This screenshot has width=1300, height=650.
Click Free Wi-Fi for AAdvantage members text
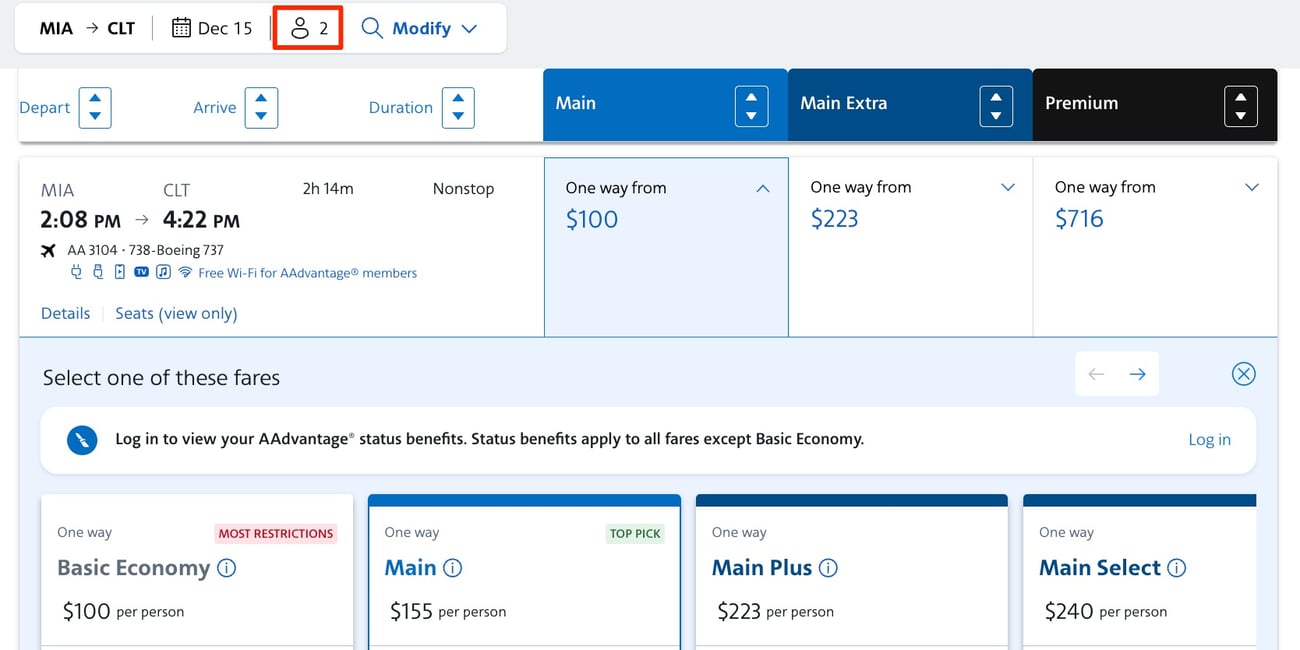pos(308,273)
